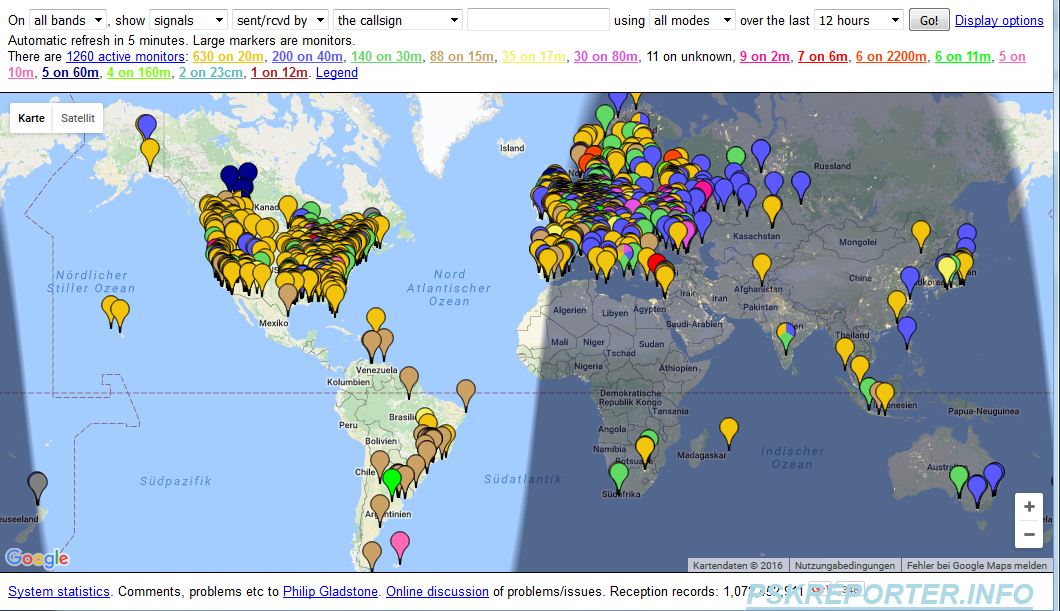Open the 'sent/rcvd by' dropdown
Screen dimensions: 1060x611
click(x=280, y=20)
